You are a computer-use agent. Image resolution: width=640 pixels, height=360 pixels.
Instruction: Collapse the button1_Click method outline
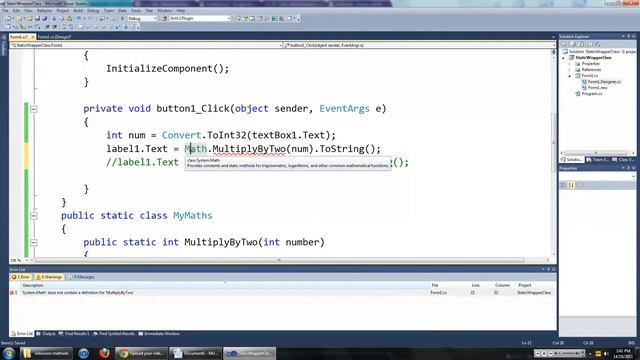click(x=34, y=109)
